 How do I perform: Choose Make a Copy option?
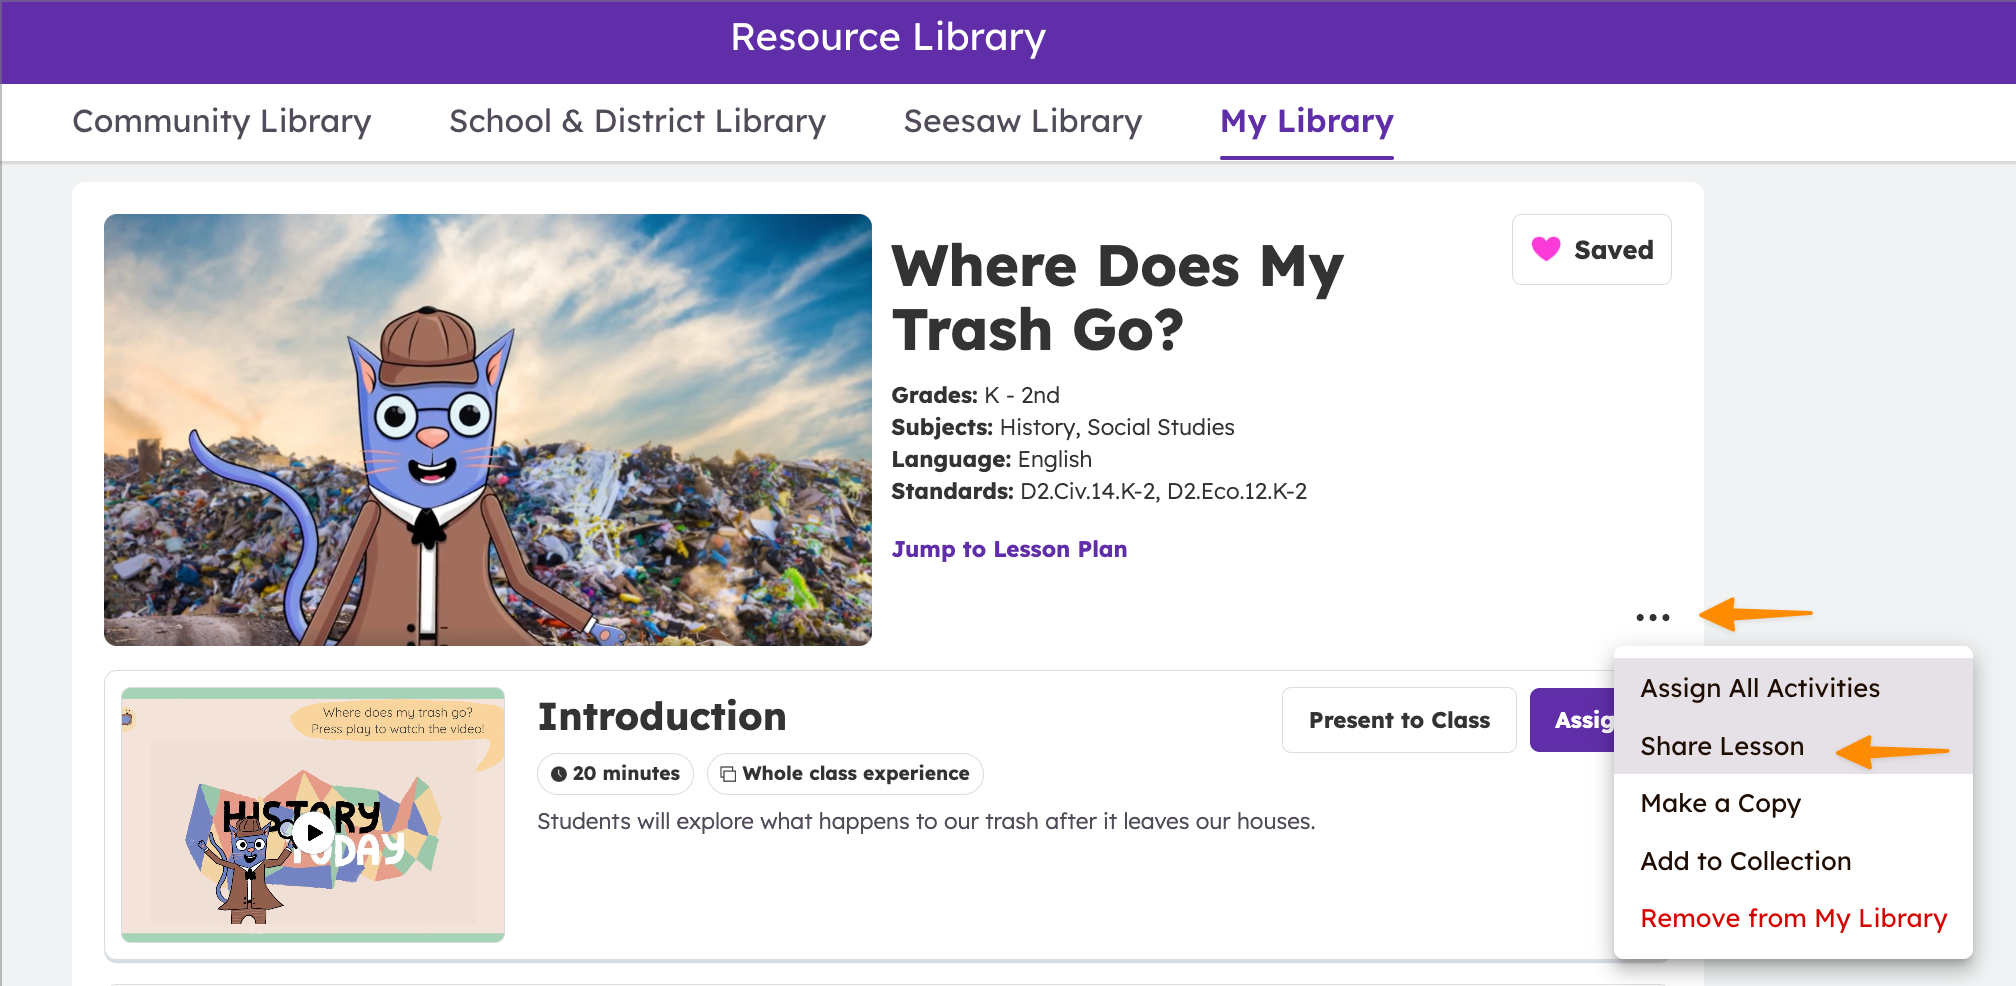[1720, 803]
